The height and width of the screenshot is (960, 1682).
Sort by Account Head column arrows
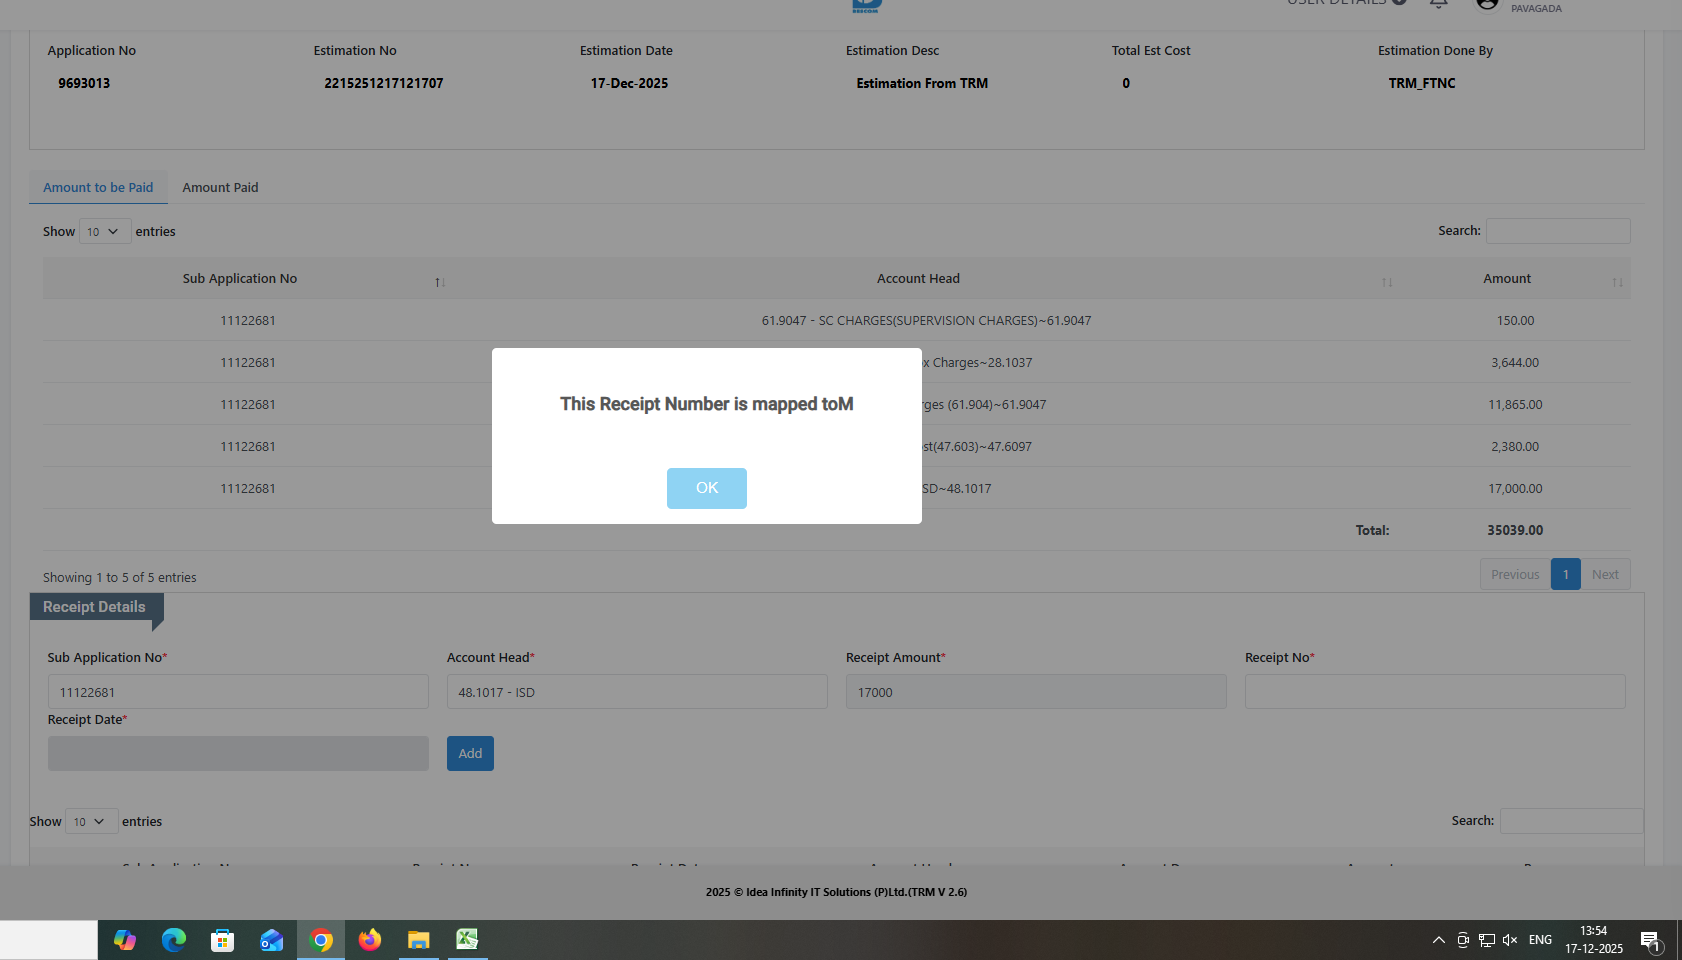[1387, 283]
